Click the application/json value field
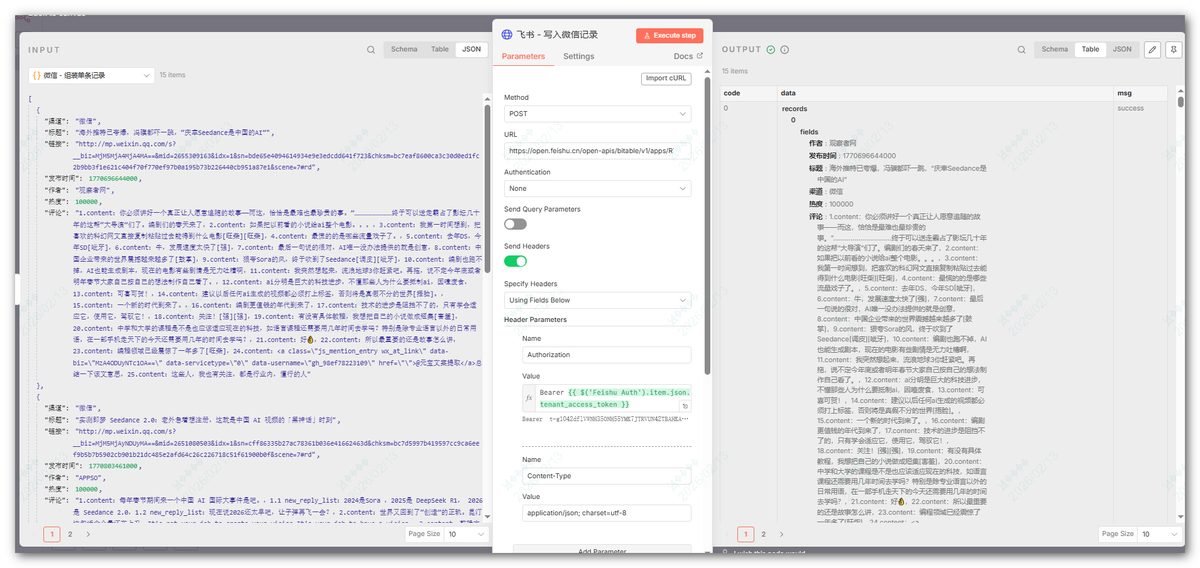This screenshot has width=1200, height=568. 606,513
